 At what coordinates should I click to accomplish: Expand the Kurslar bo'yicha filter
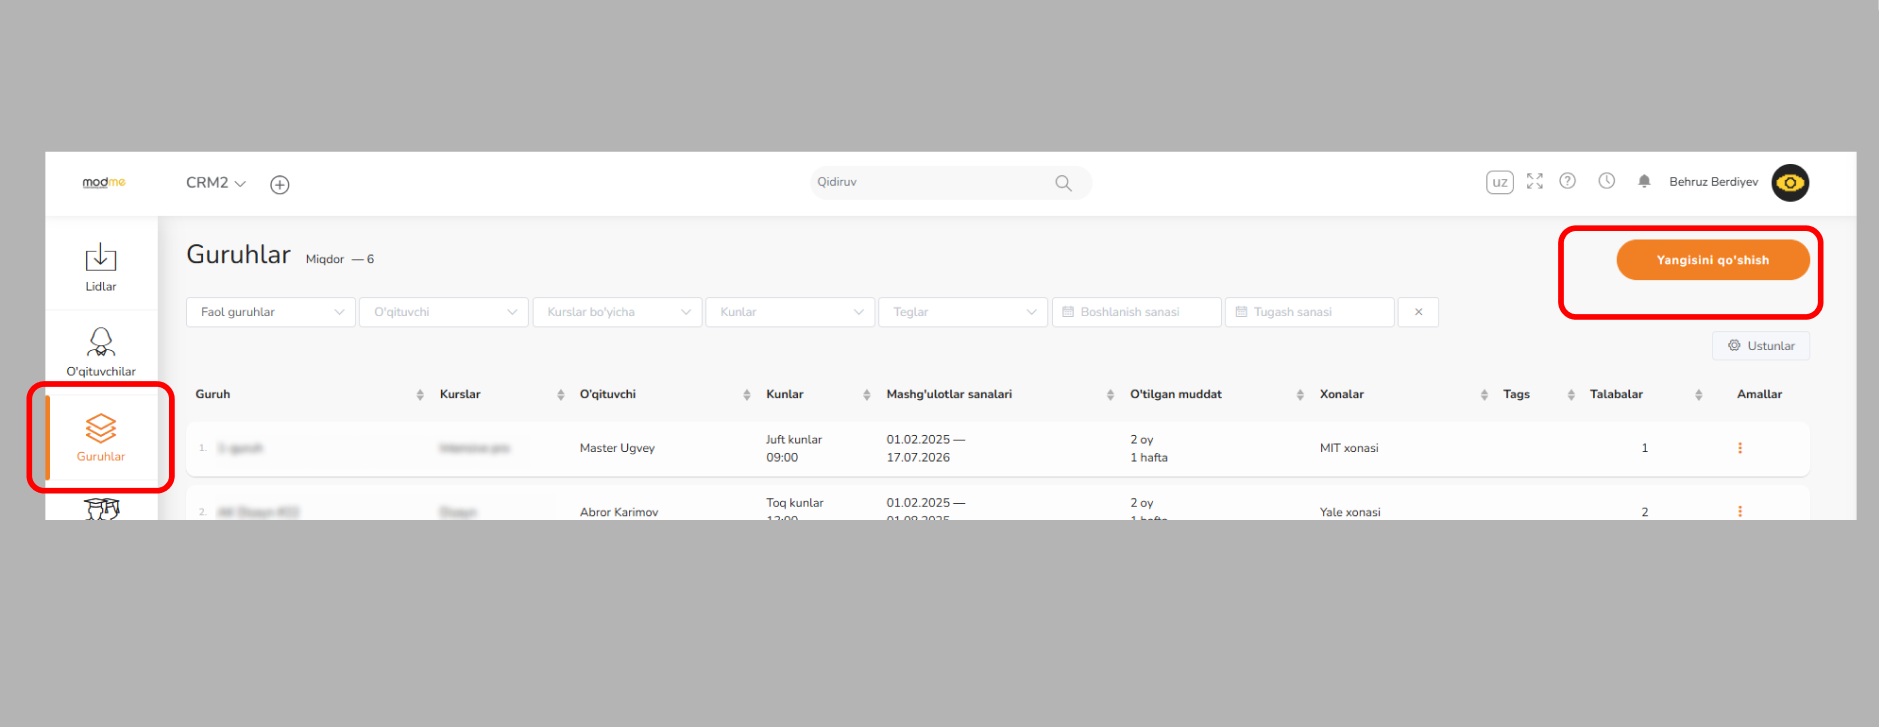click(616, 312)
